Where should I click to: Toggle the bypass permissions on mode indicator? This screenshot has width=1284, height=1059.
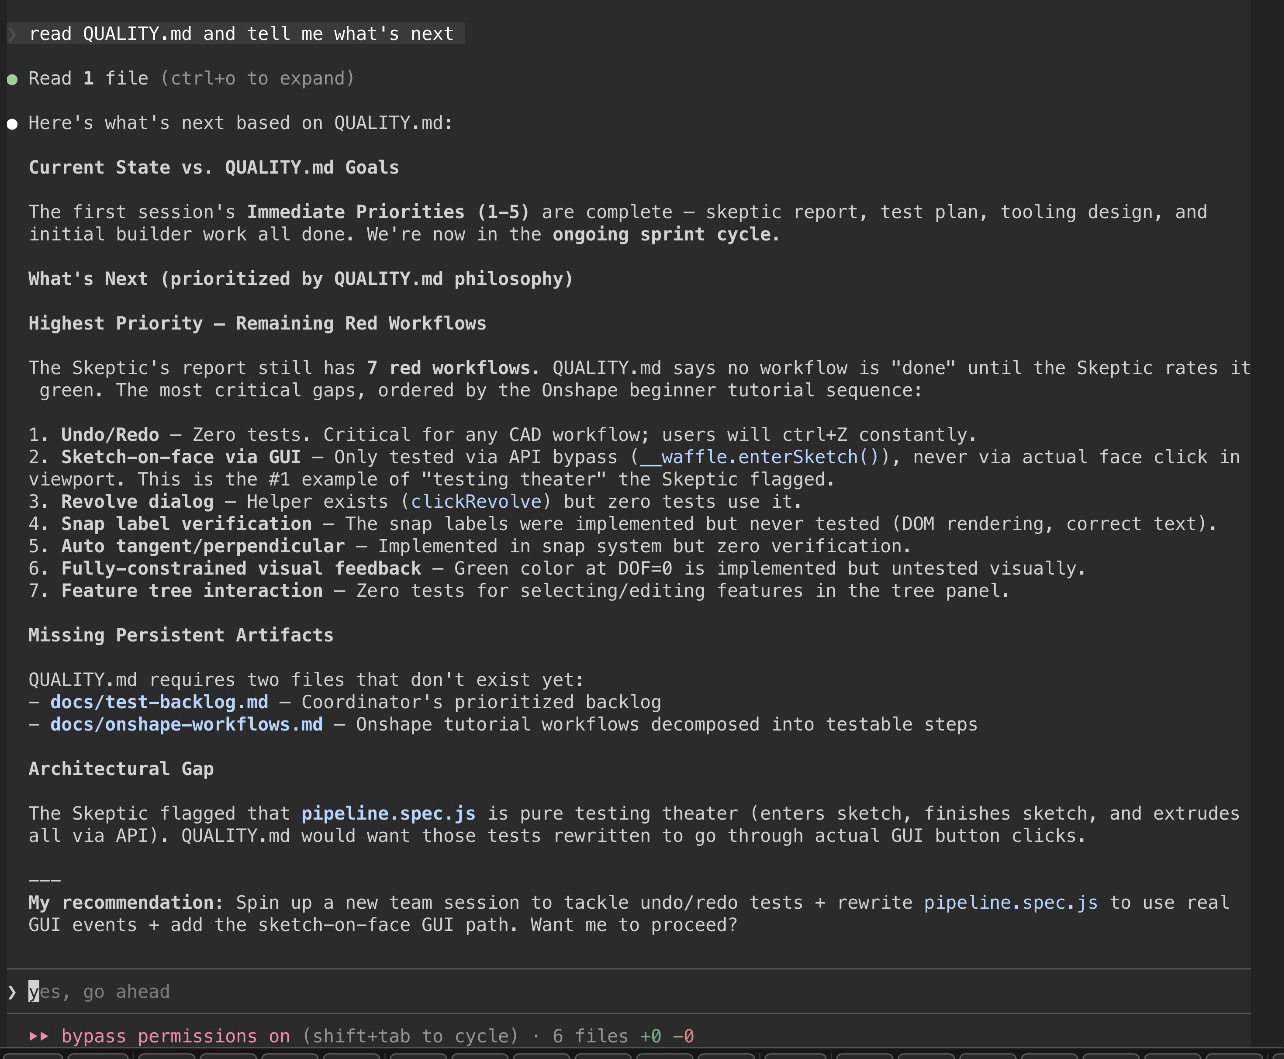(175, 1036)
